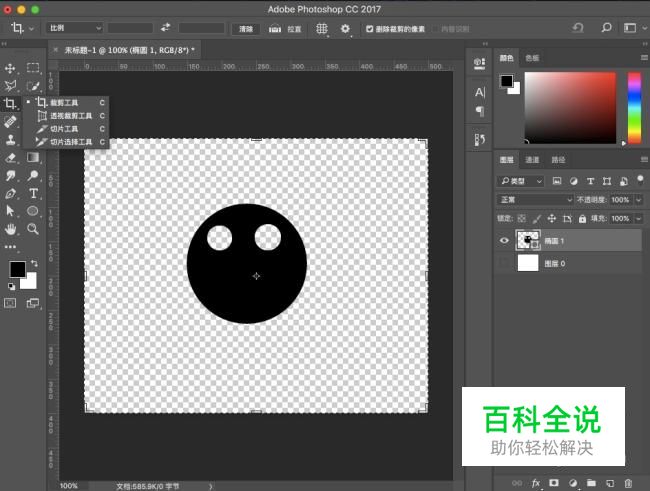This screenshot has width=650, height=491.
Task: Hide the 椭圆 1 layer
Action: pyautogui.click(x=504, y=240)
